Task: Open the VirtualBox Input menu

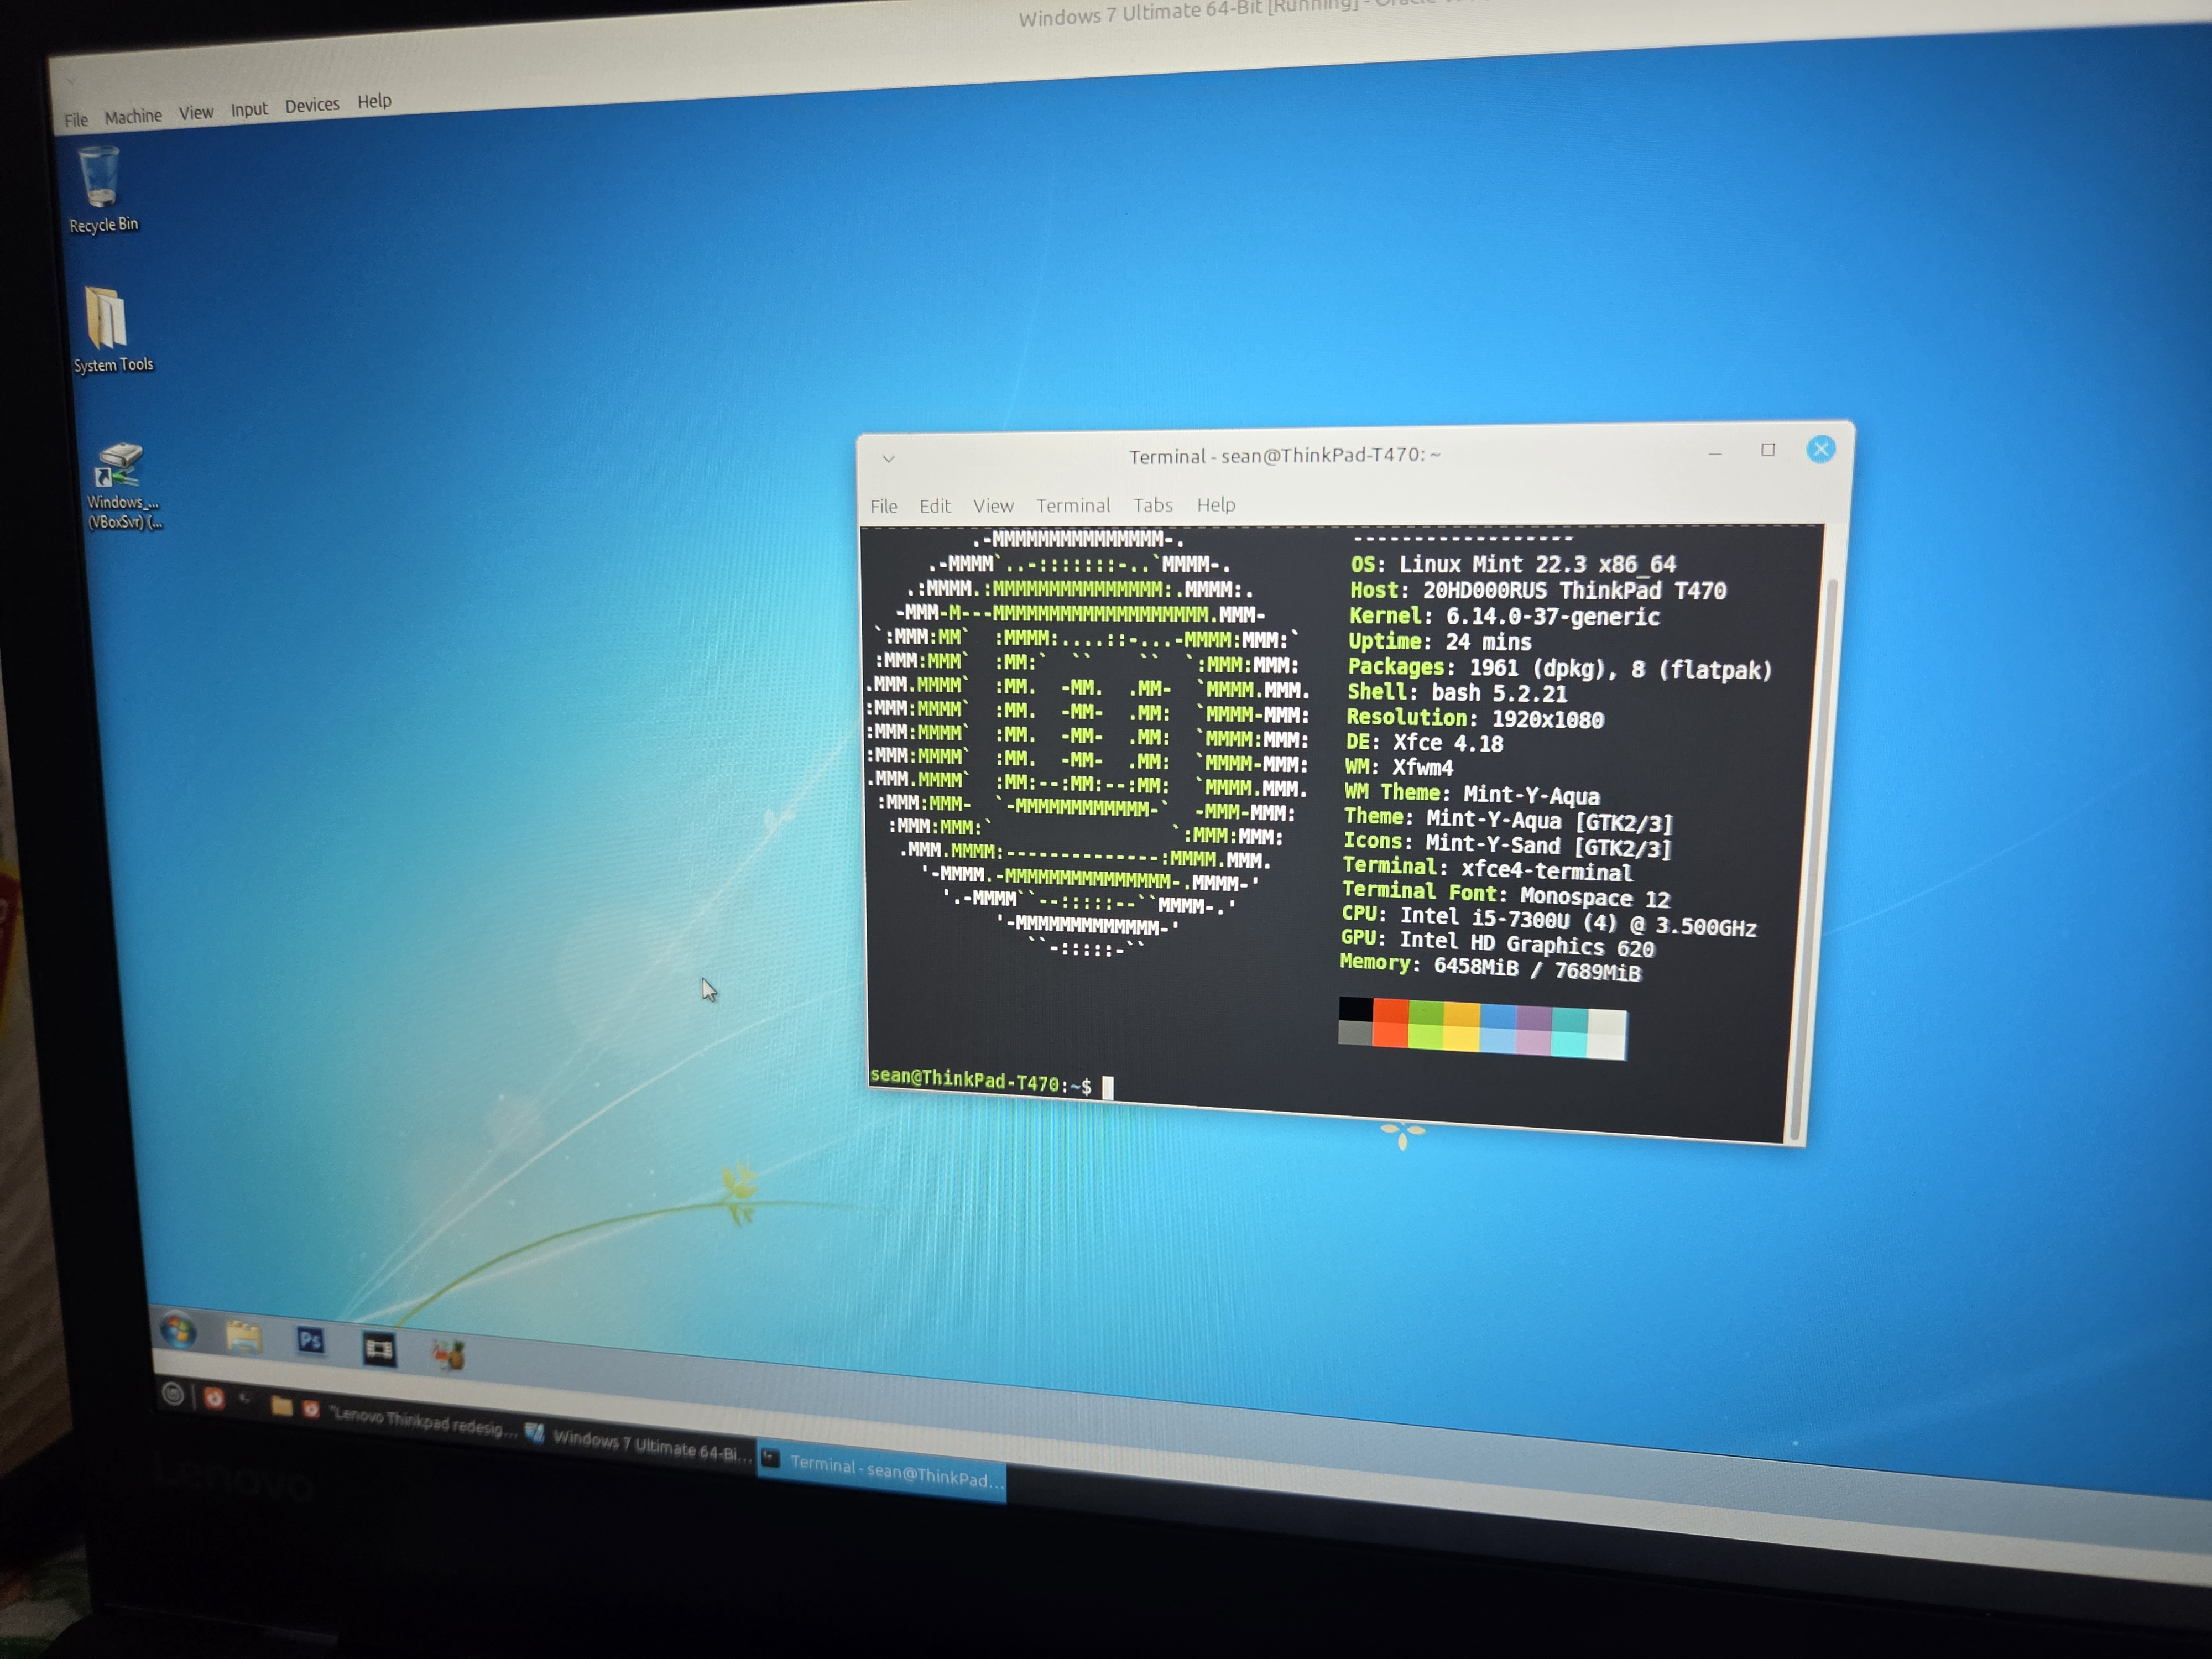Action: point(249,109)
